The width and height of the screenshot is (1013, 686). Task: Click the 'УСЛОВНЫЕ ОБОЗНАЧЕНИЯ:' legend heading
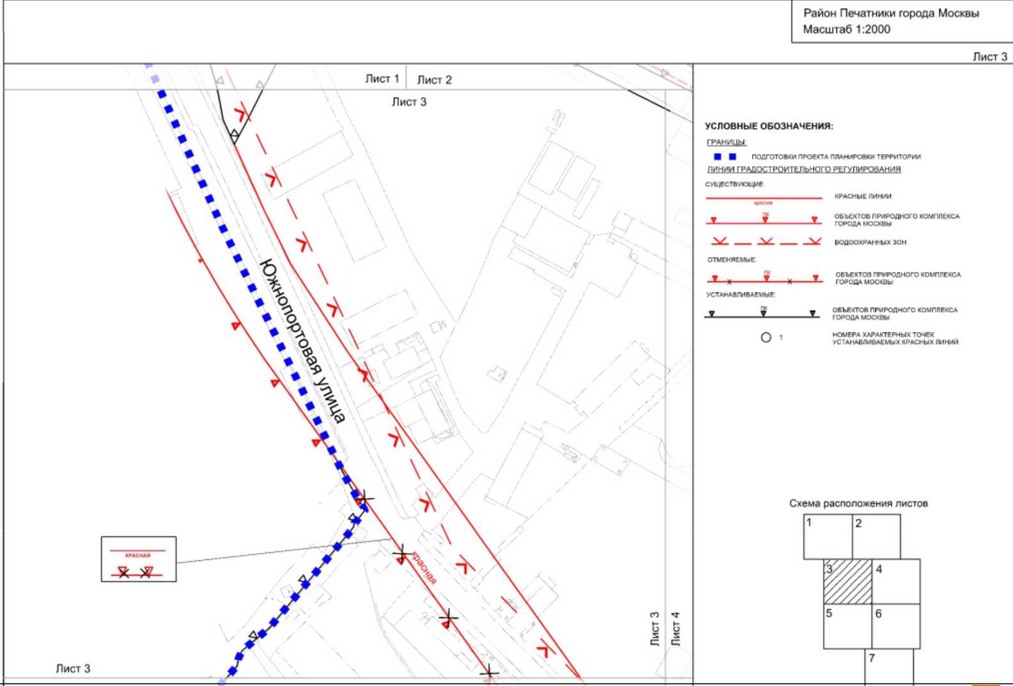click(769, 127)
